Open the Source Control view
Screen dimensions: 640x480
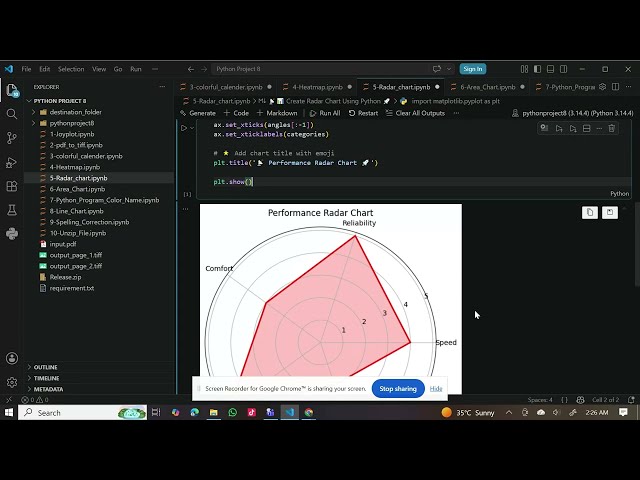[12, 138]
